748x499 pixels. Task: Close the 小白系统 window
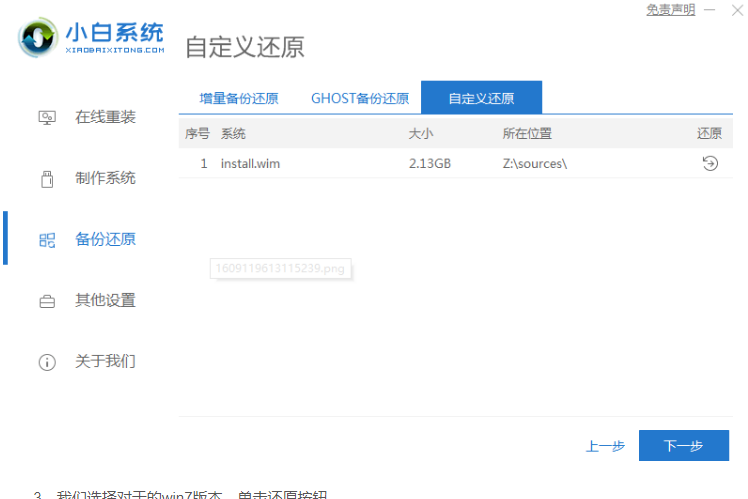[x=735, y=10]
